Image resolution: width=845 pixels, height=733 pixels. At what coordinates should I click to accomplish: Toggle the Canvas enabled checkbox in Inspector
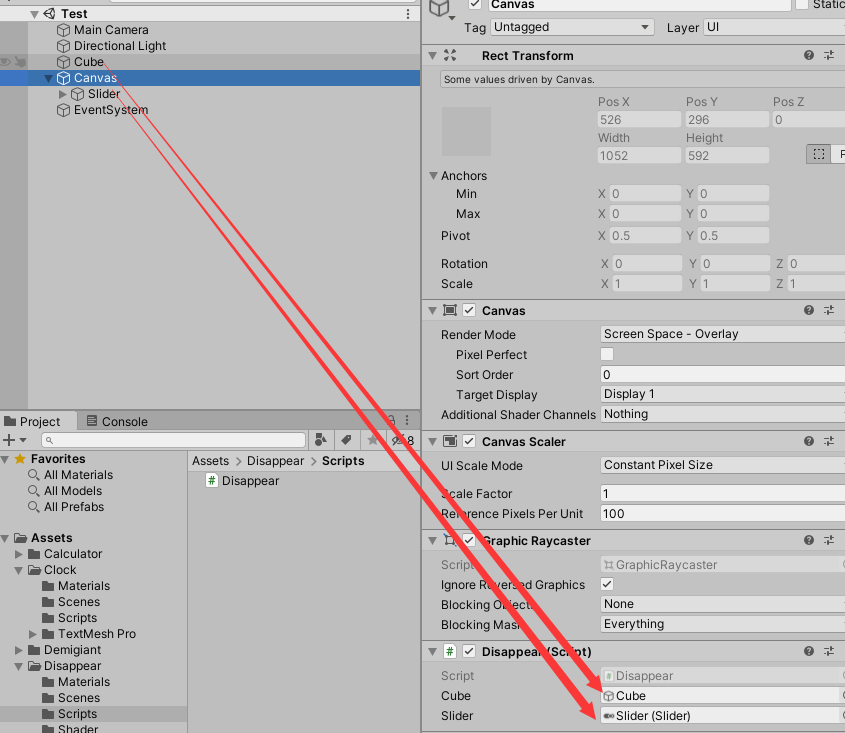[470, 310]
